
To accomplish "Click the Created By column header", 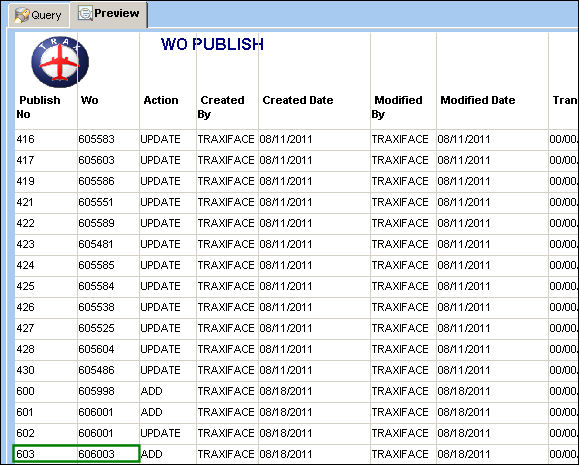I will click(221, 107).
